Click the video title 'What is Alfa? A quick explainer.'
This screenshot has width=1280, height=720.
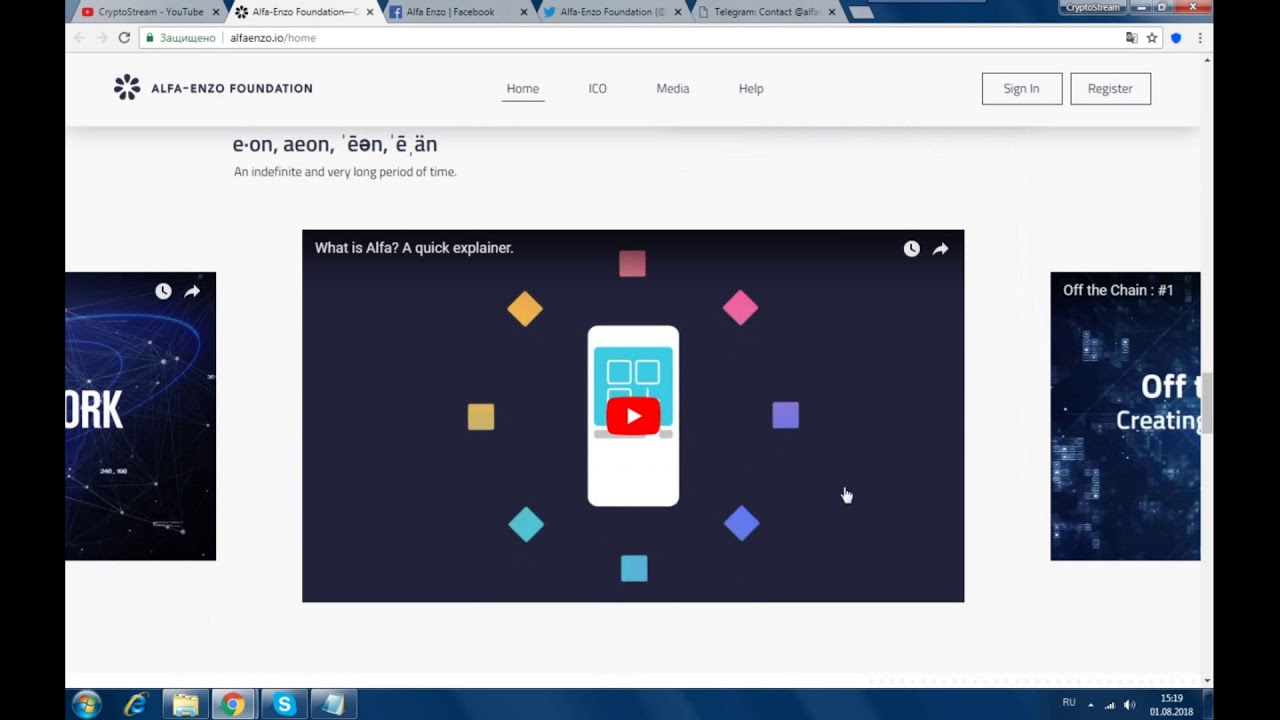coord(414,248)
